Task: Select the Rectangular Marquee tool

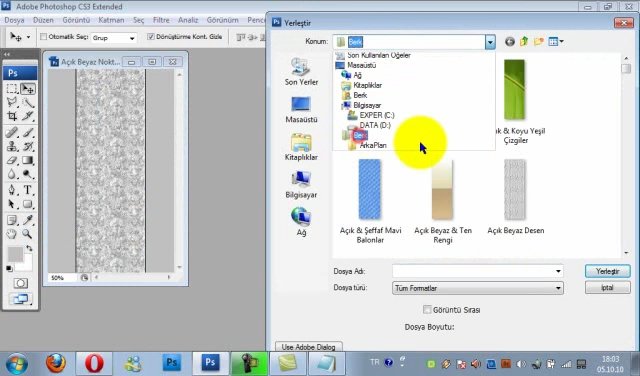Action: (x=12, y=89)
